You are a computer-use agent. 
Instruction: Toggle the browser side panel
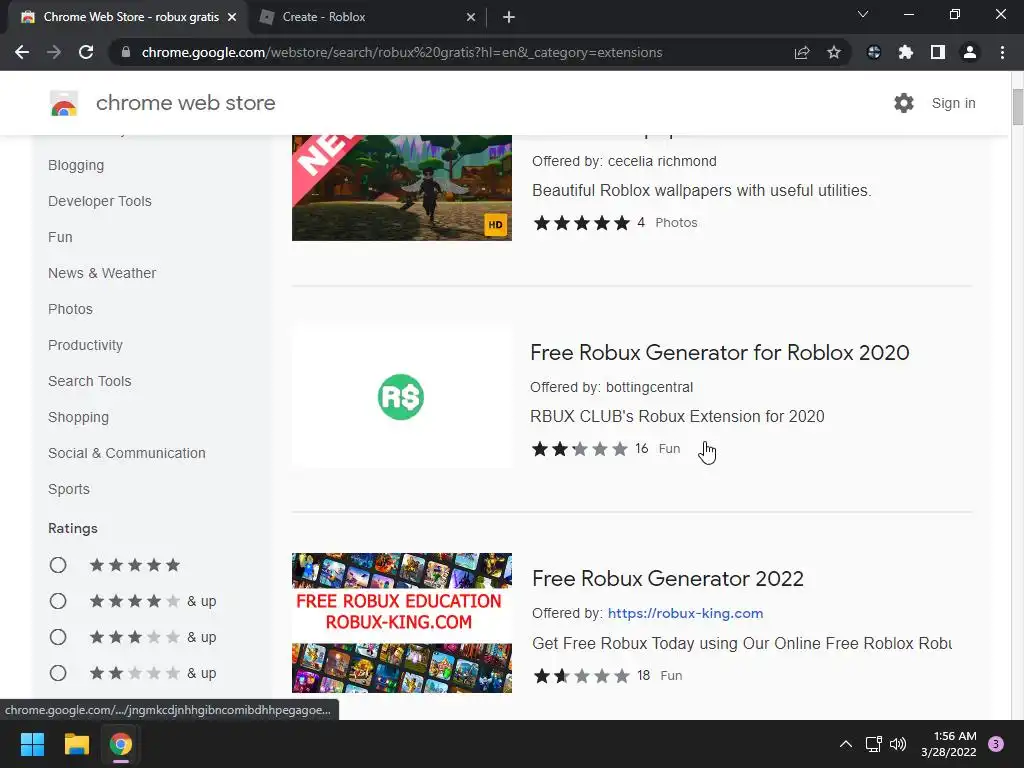[x=938, y=52]
